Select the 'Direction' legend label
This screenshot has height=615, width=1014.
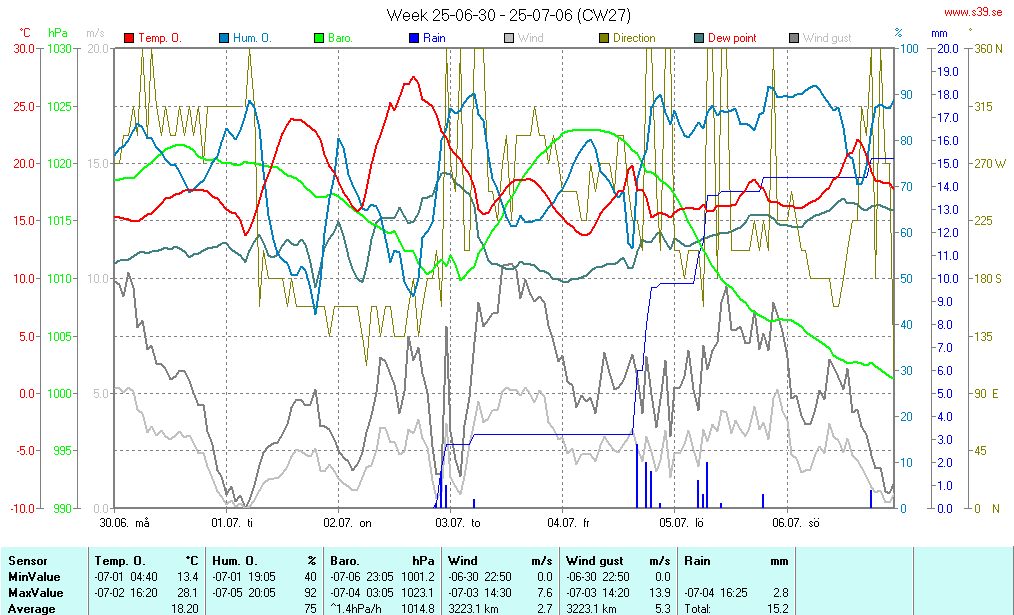[x=634, y=38]
